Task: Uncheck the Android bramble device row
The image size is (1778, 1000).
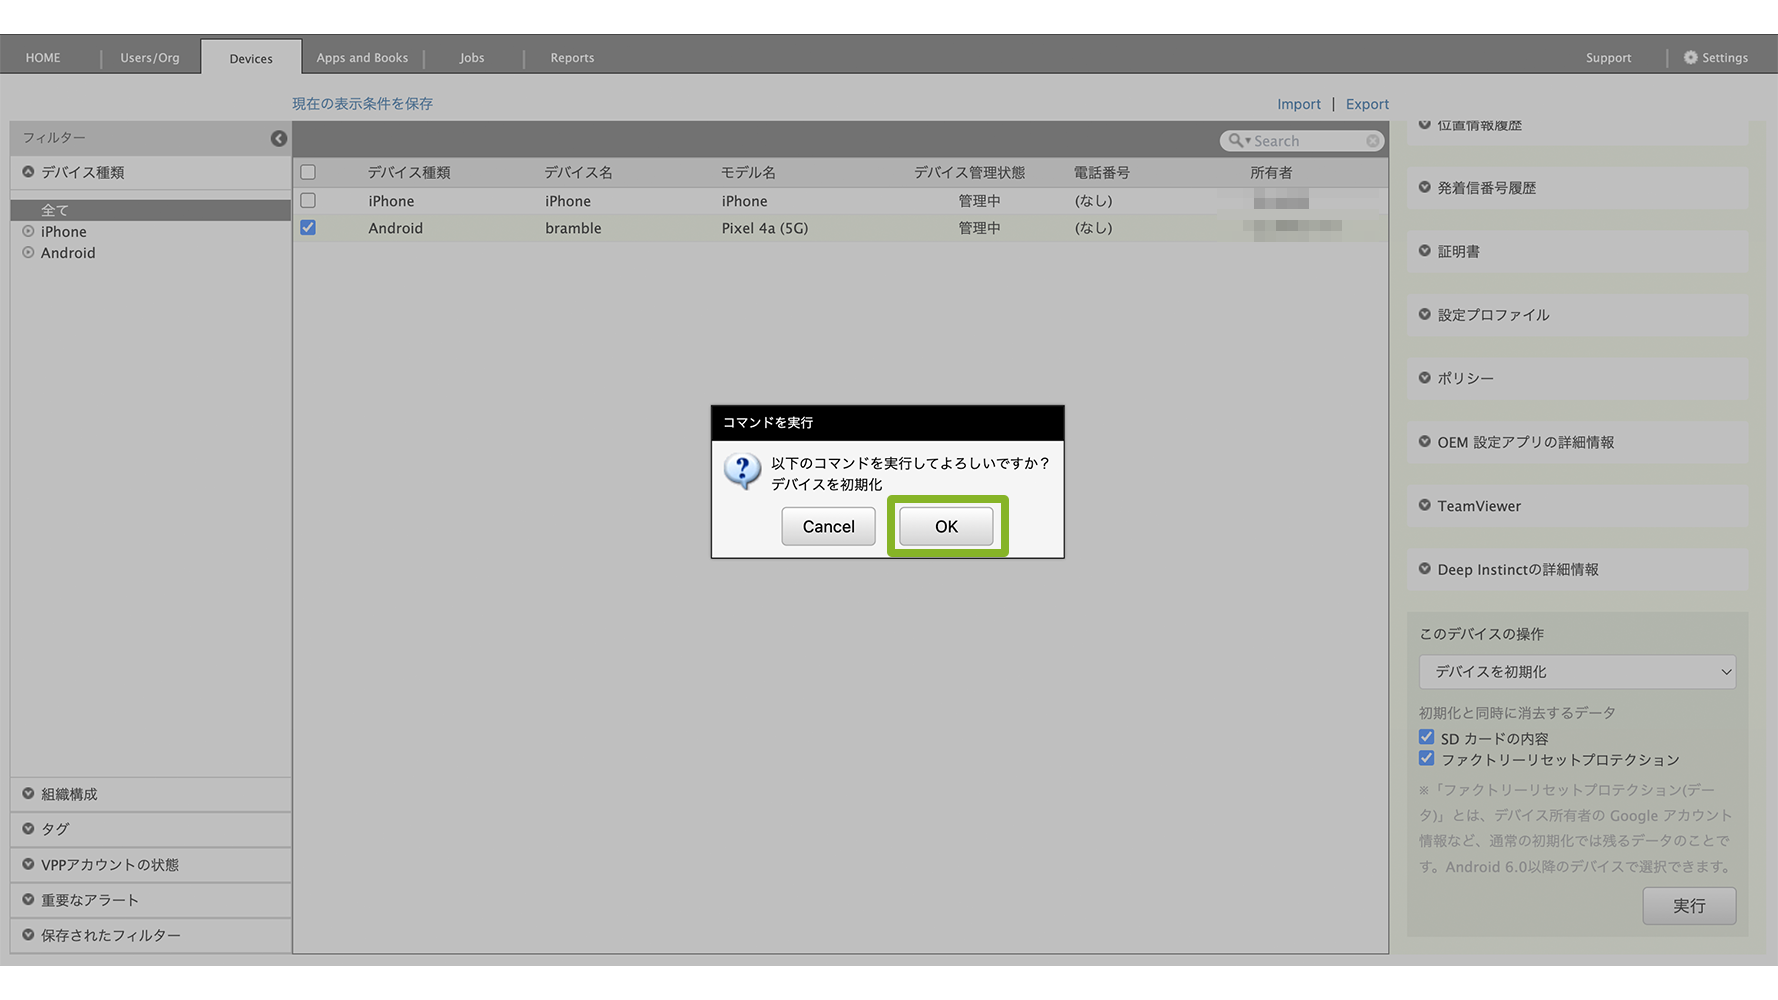Action: coord(308,228)
